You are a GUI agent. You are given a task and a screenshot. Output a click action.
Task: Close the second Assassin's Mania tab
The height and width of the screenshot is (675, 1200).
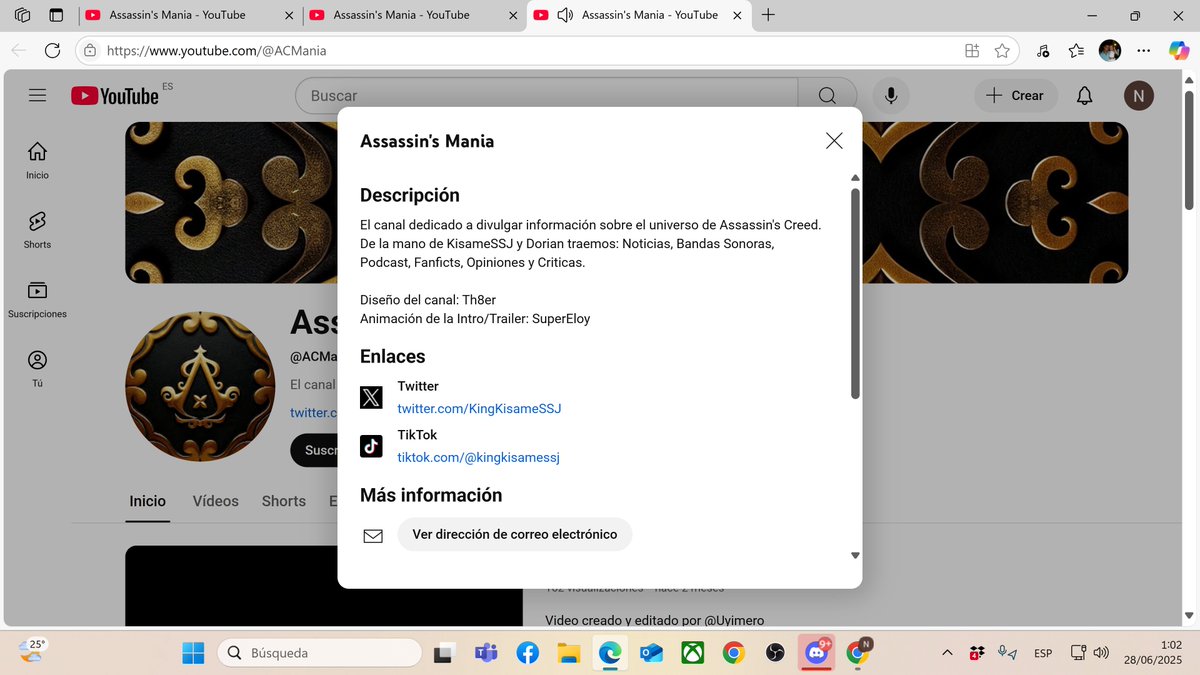coord(513,15)
